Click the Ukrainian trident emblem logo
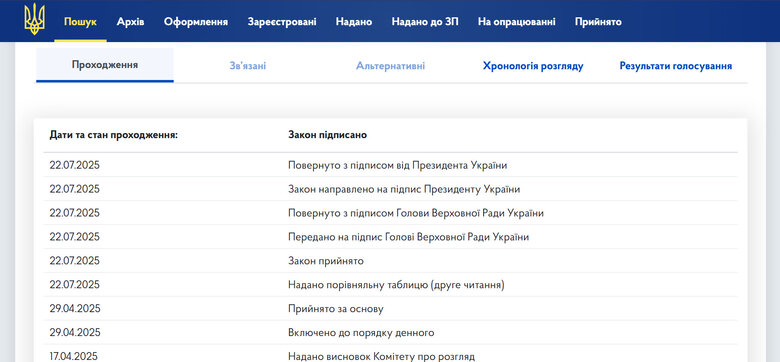 (x=34, y=19)
